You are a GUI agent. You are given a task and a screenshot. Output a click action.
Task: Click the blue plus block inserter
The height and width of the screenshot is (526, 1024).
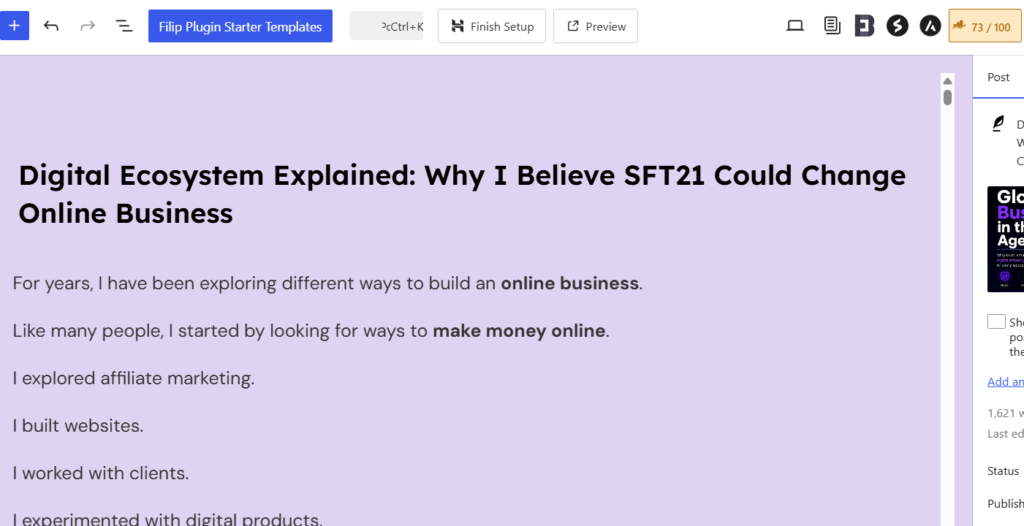[14, 26]
